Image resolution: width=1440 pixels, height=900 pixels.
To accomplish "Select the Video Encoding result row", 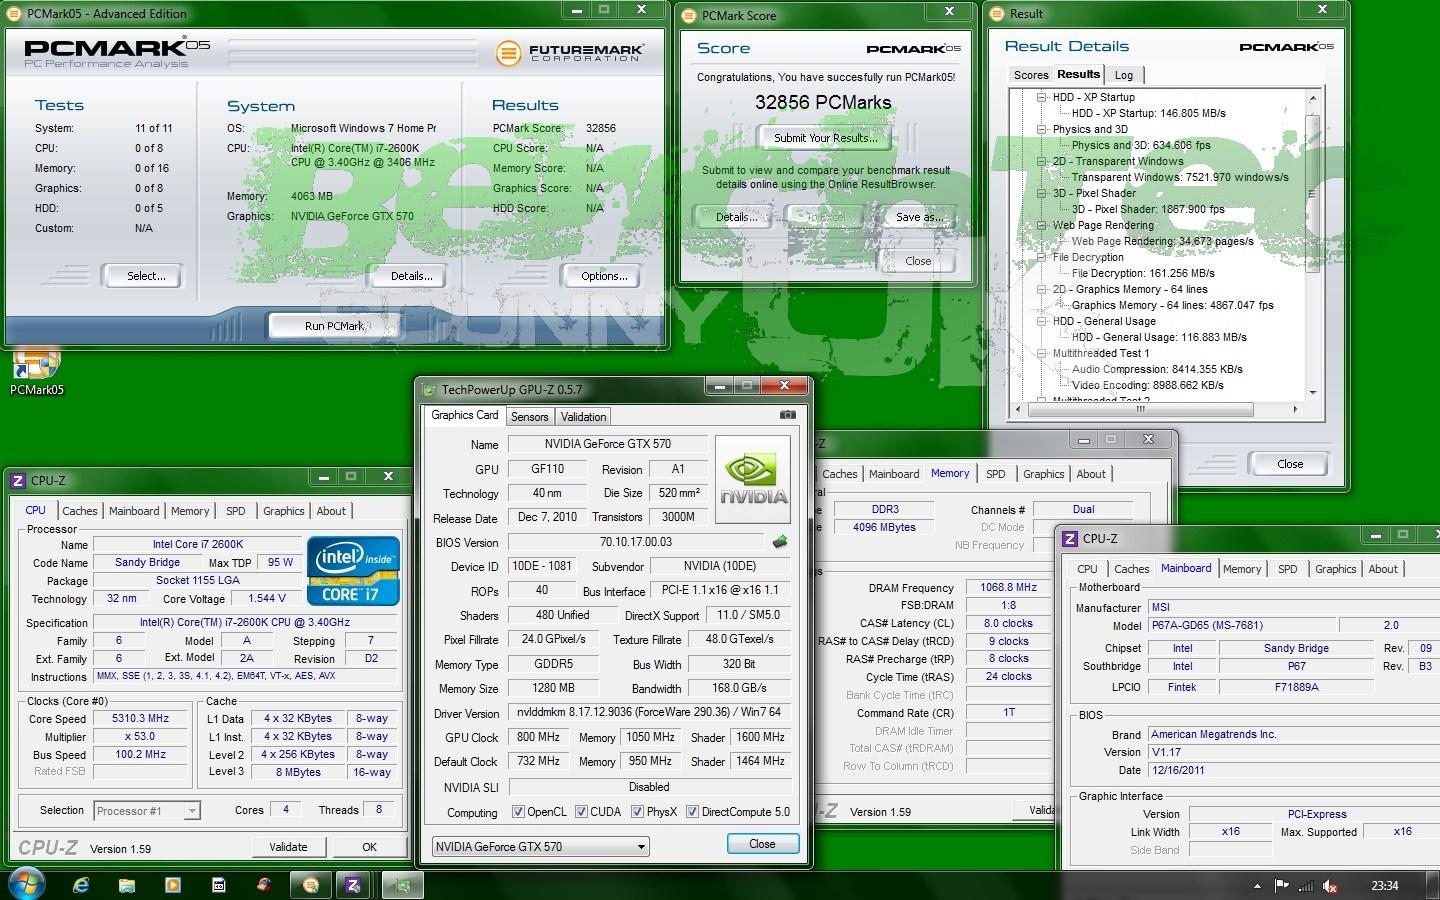I will coord(1148,385).
